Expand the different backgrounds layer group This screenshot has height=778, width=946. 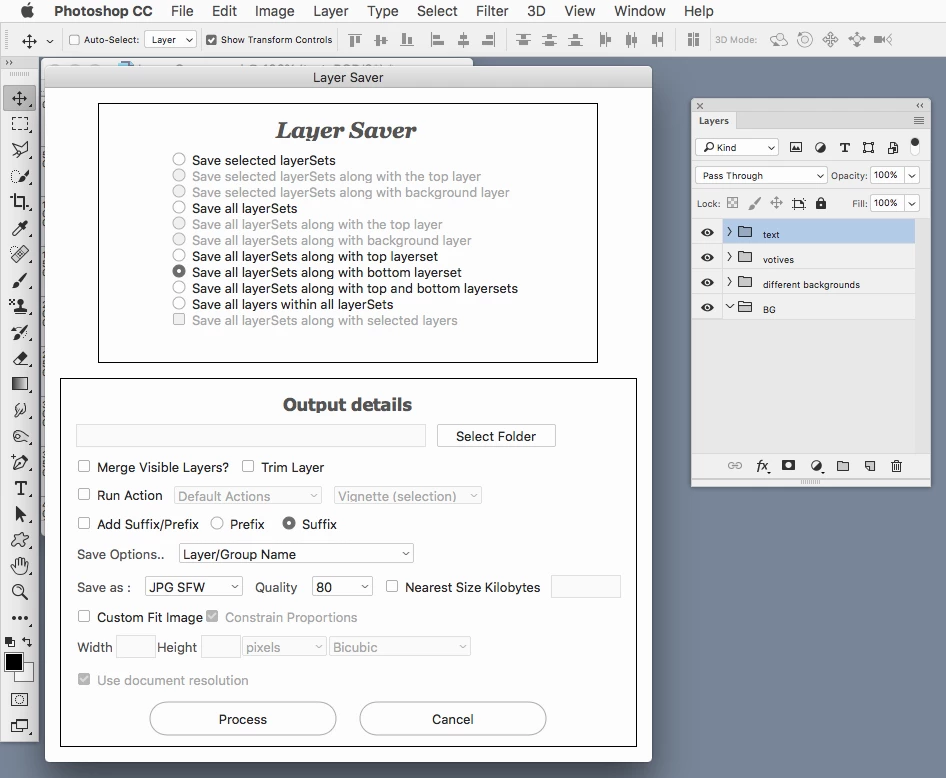729,282
